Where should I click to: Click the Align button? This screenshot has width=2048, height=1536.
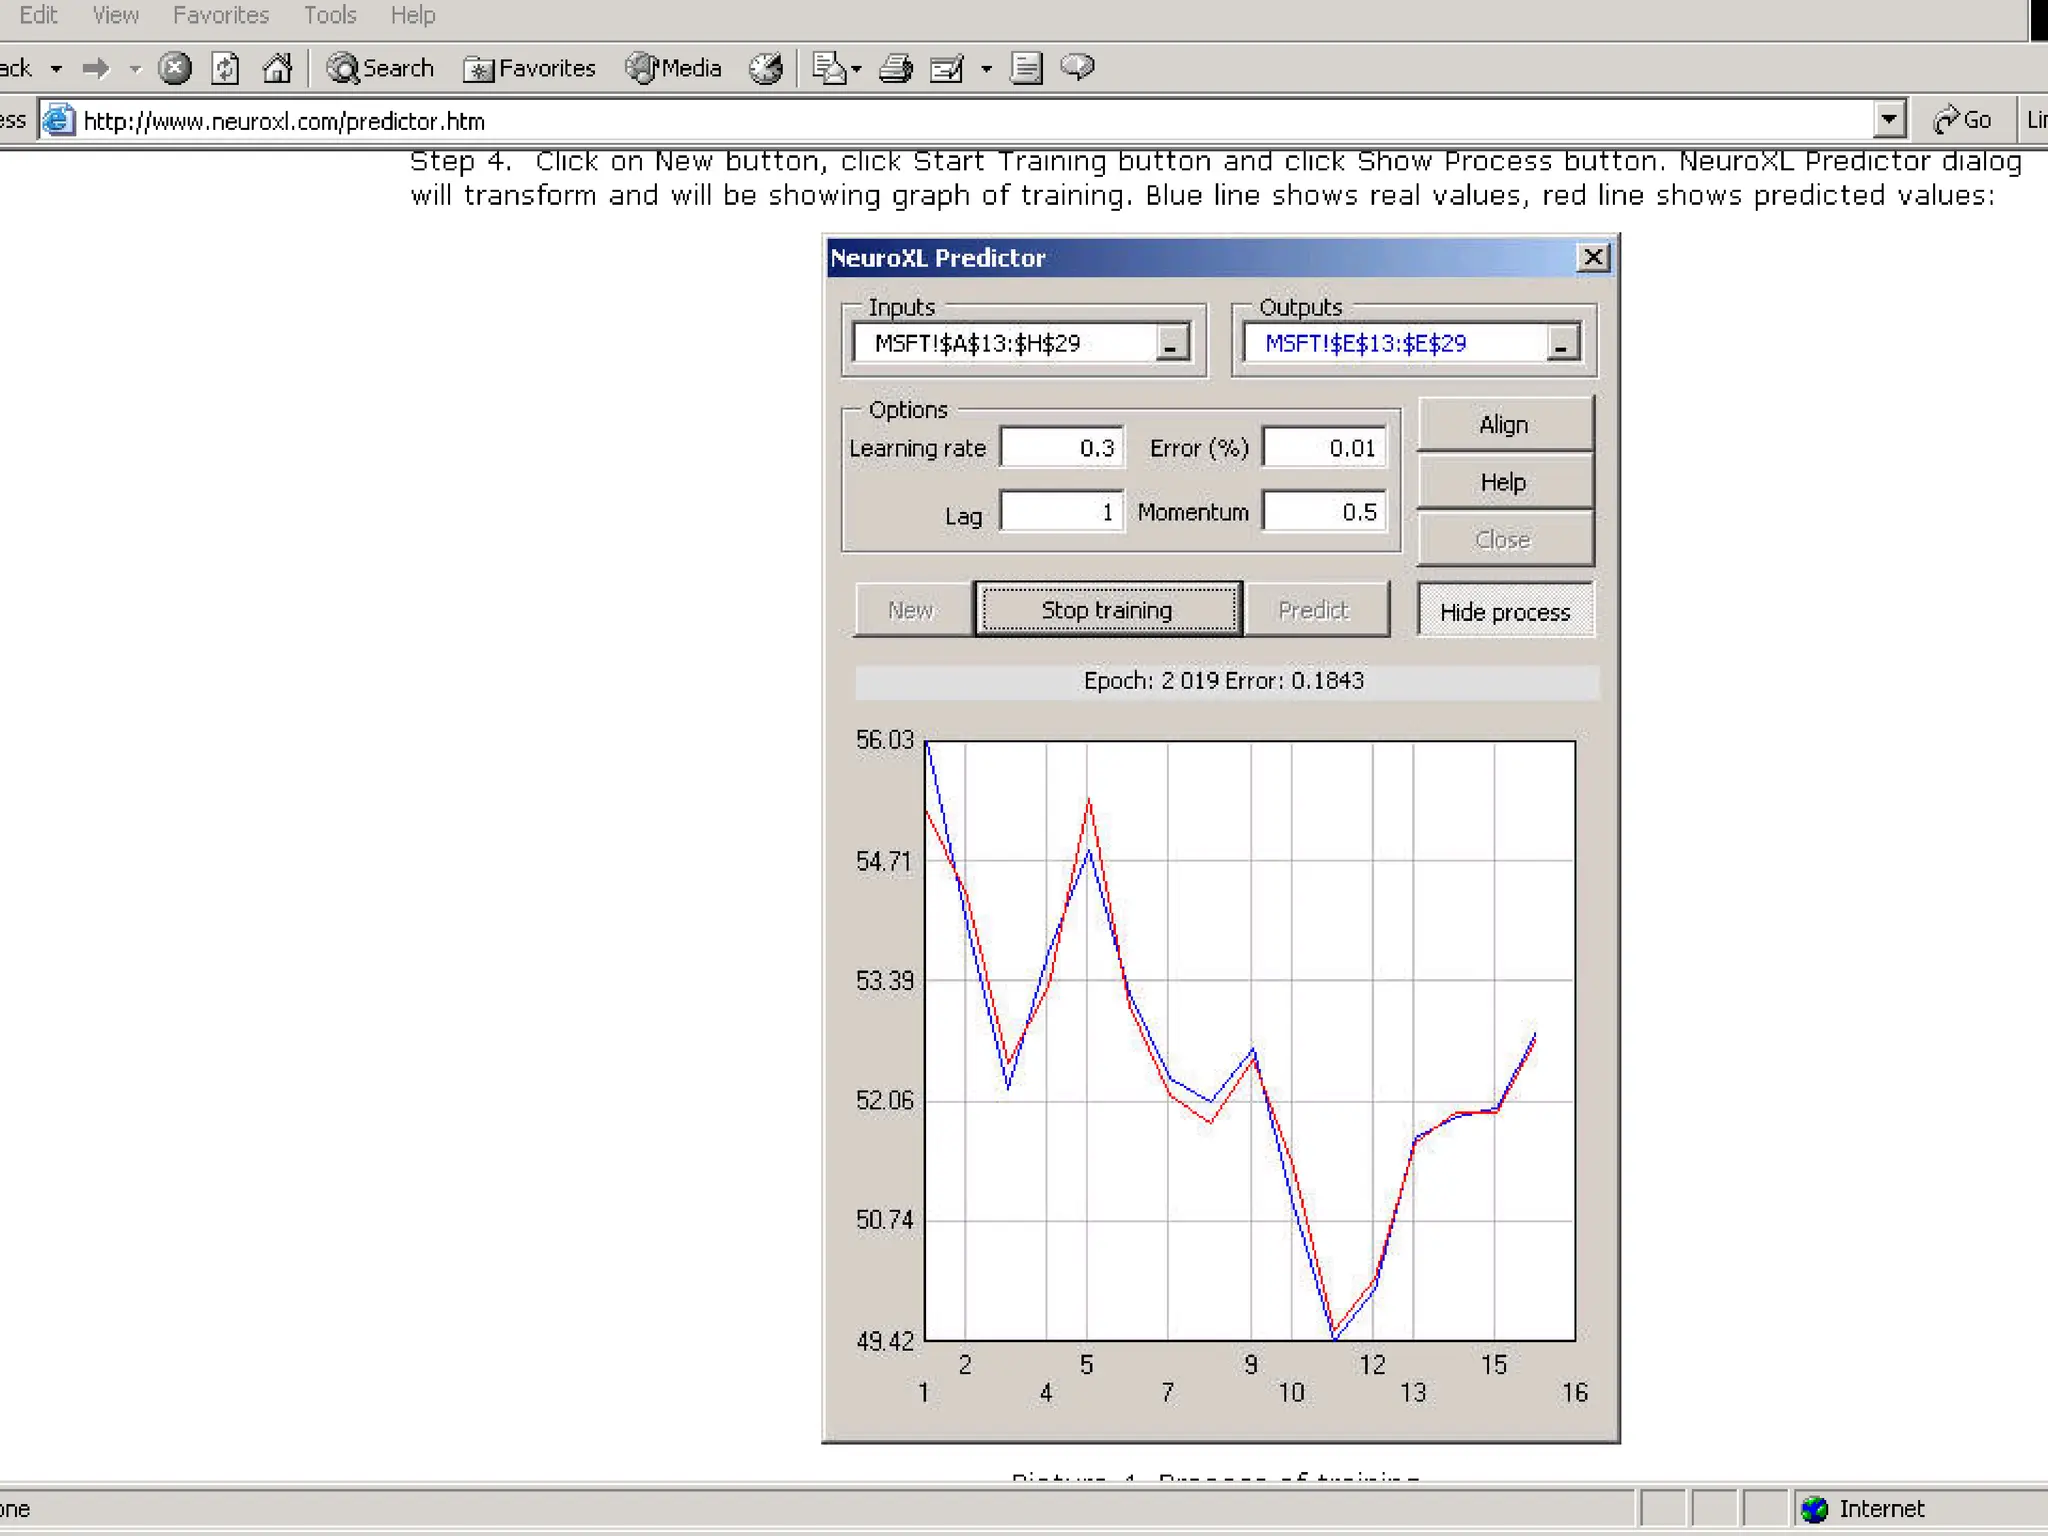1503,424
